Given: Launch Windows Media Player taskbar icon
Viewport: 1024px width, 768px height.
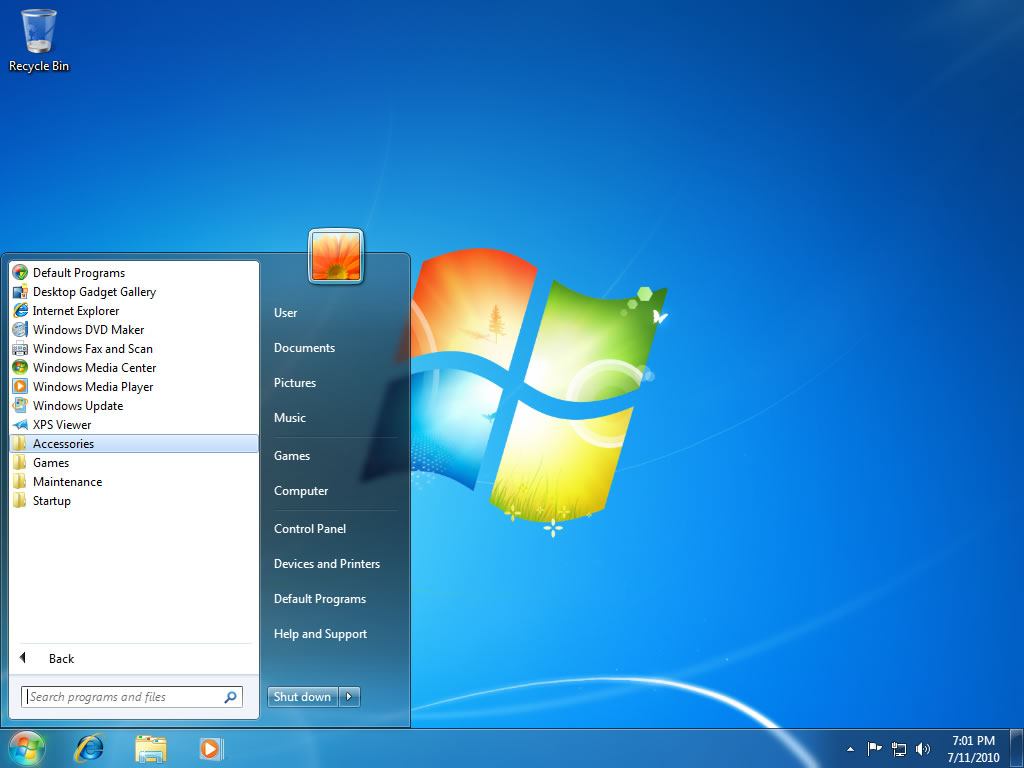Looking at the screenshot, I should [211, 748].
